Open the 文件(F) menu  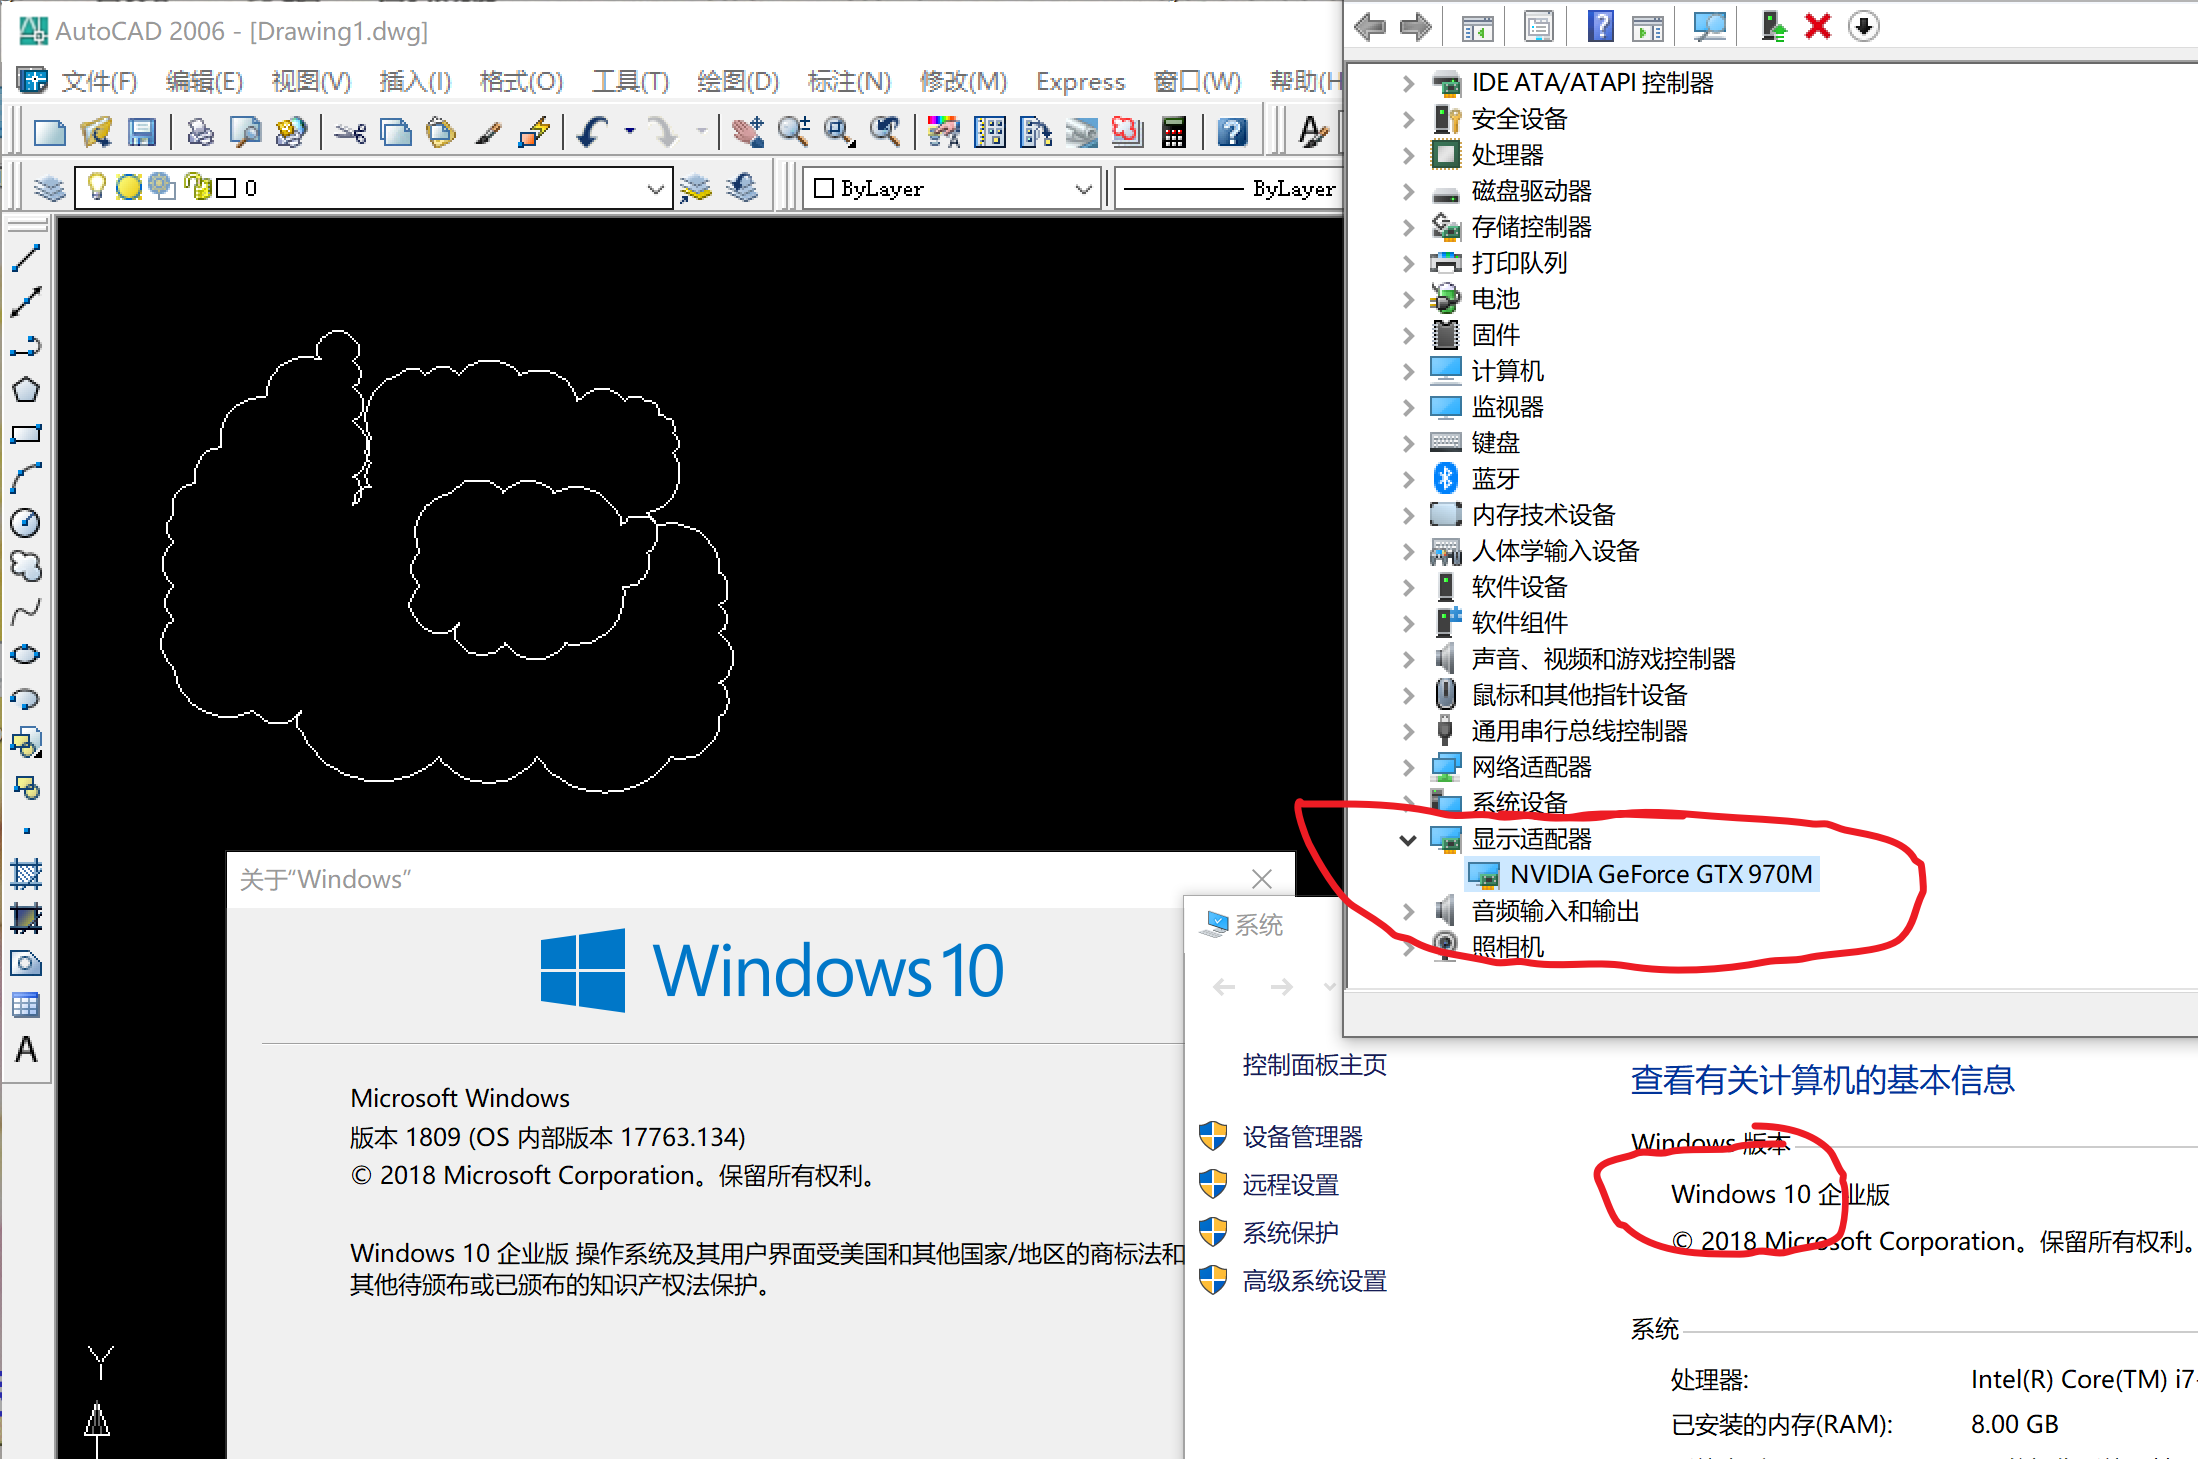click(x=99, y=81)
